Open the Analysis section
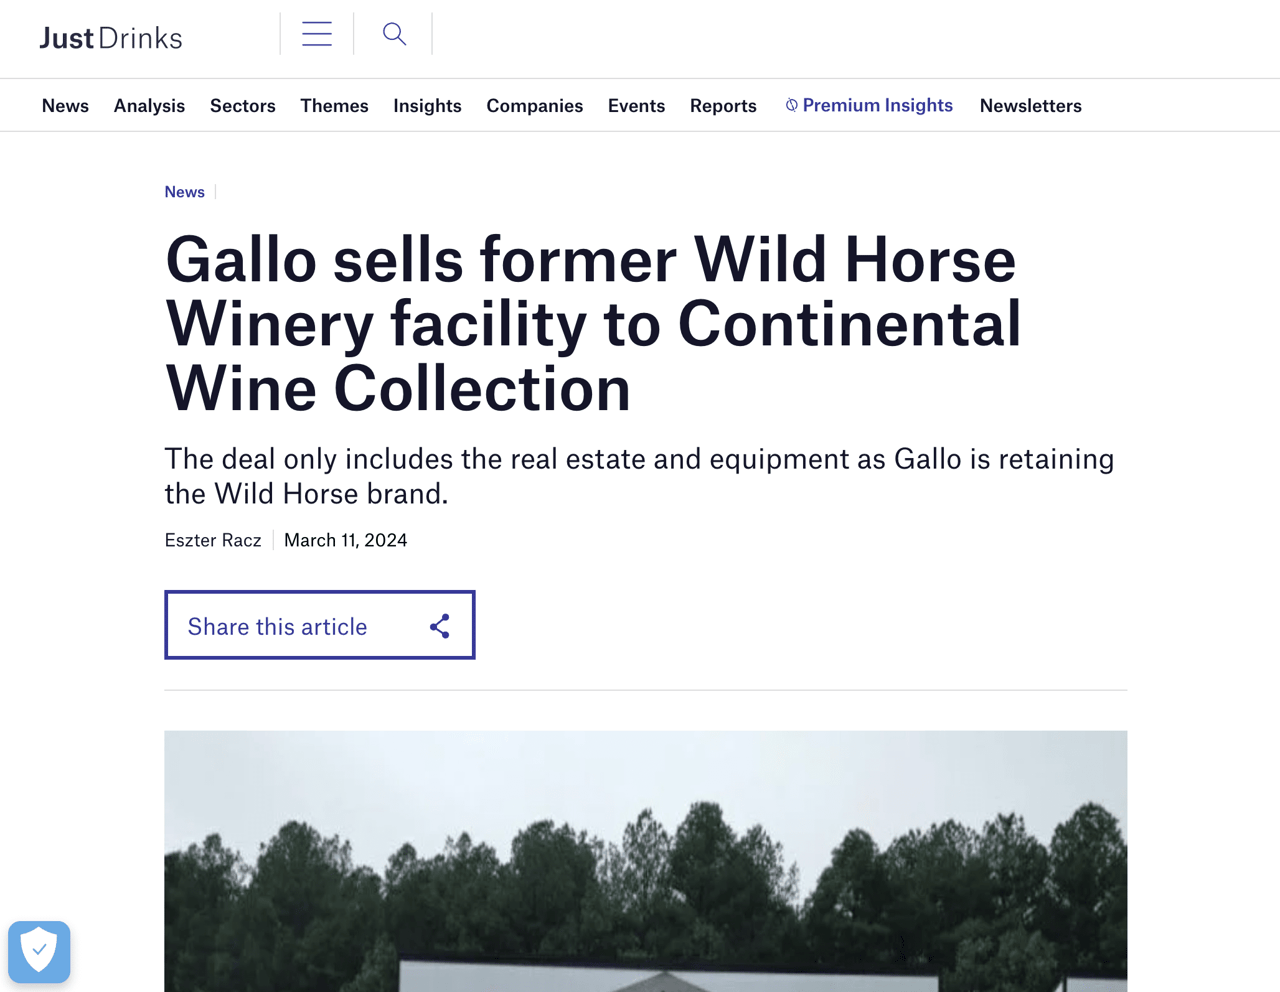Image resolution: width=1280 pixels, height=992 pixels. 148,105
